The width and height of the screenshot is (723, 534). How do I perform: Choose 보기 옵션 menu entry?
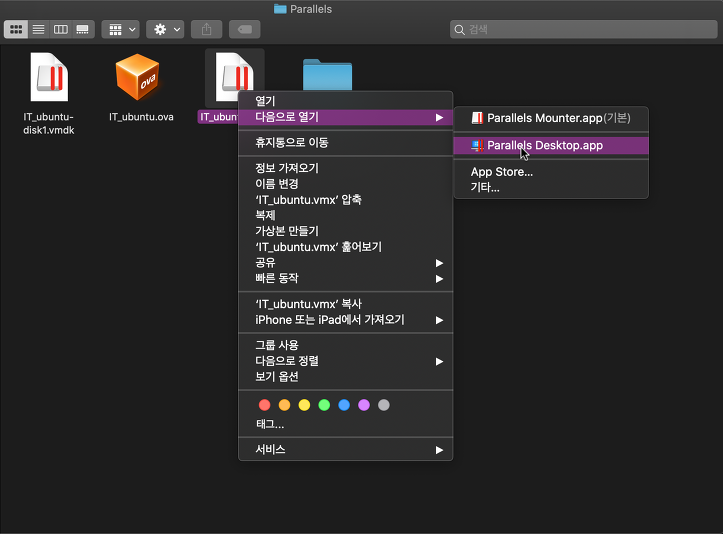tap(346, 377)
